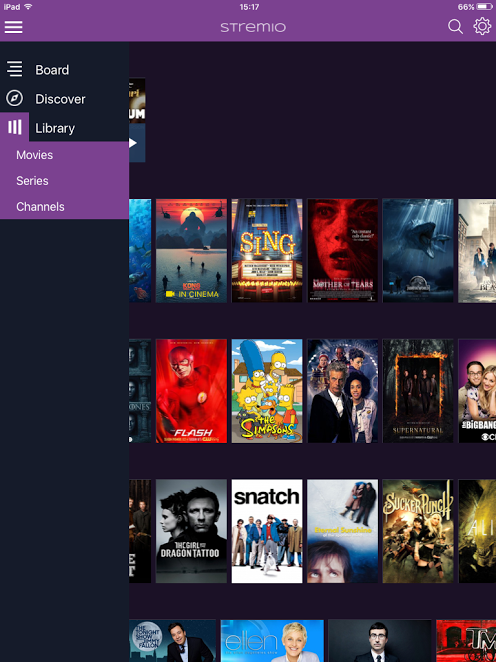The image size is (496, 662).
Task: Select Discover in the sidebar
Action: click(60, 99)
